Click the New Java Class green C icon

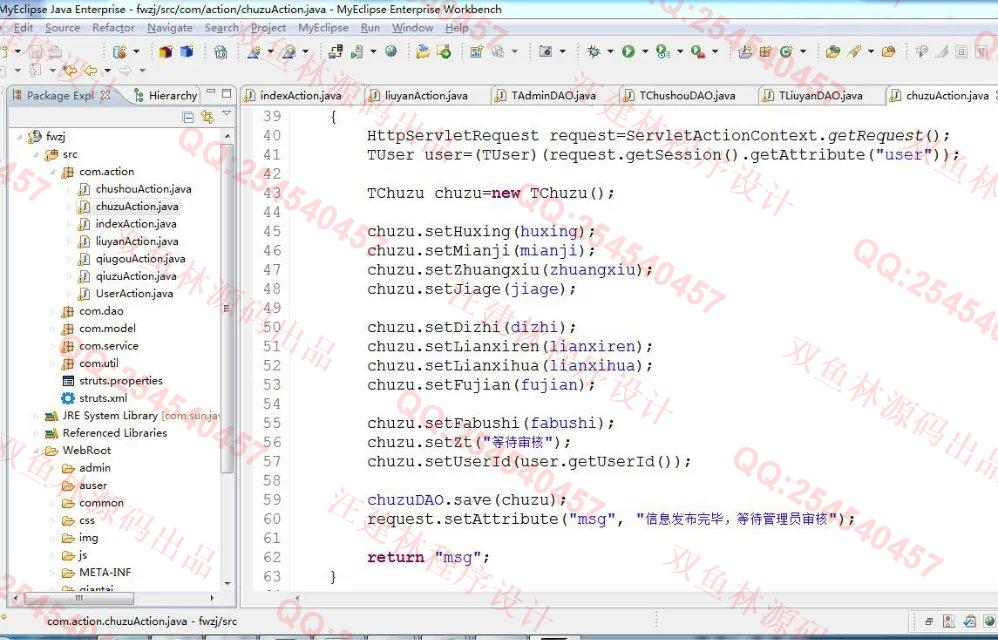[785, 52]
